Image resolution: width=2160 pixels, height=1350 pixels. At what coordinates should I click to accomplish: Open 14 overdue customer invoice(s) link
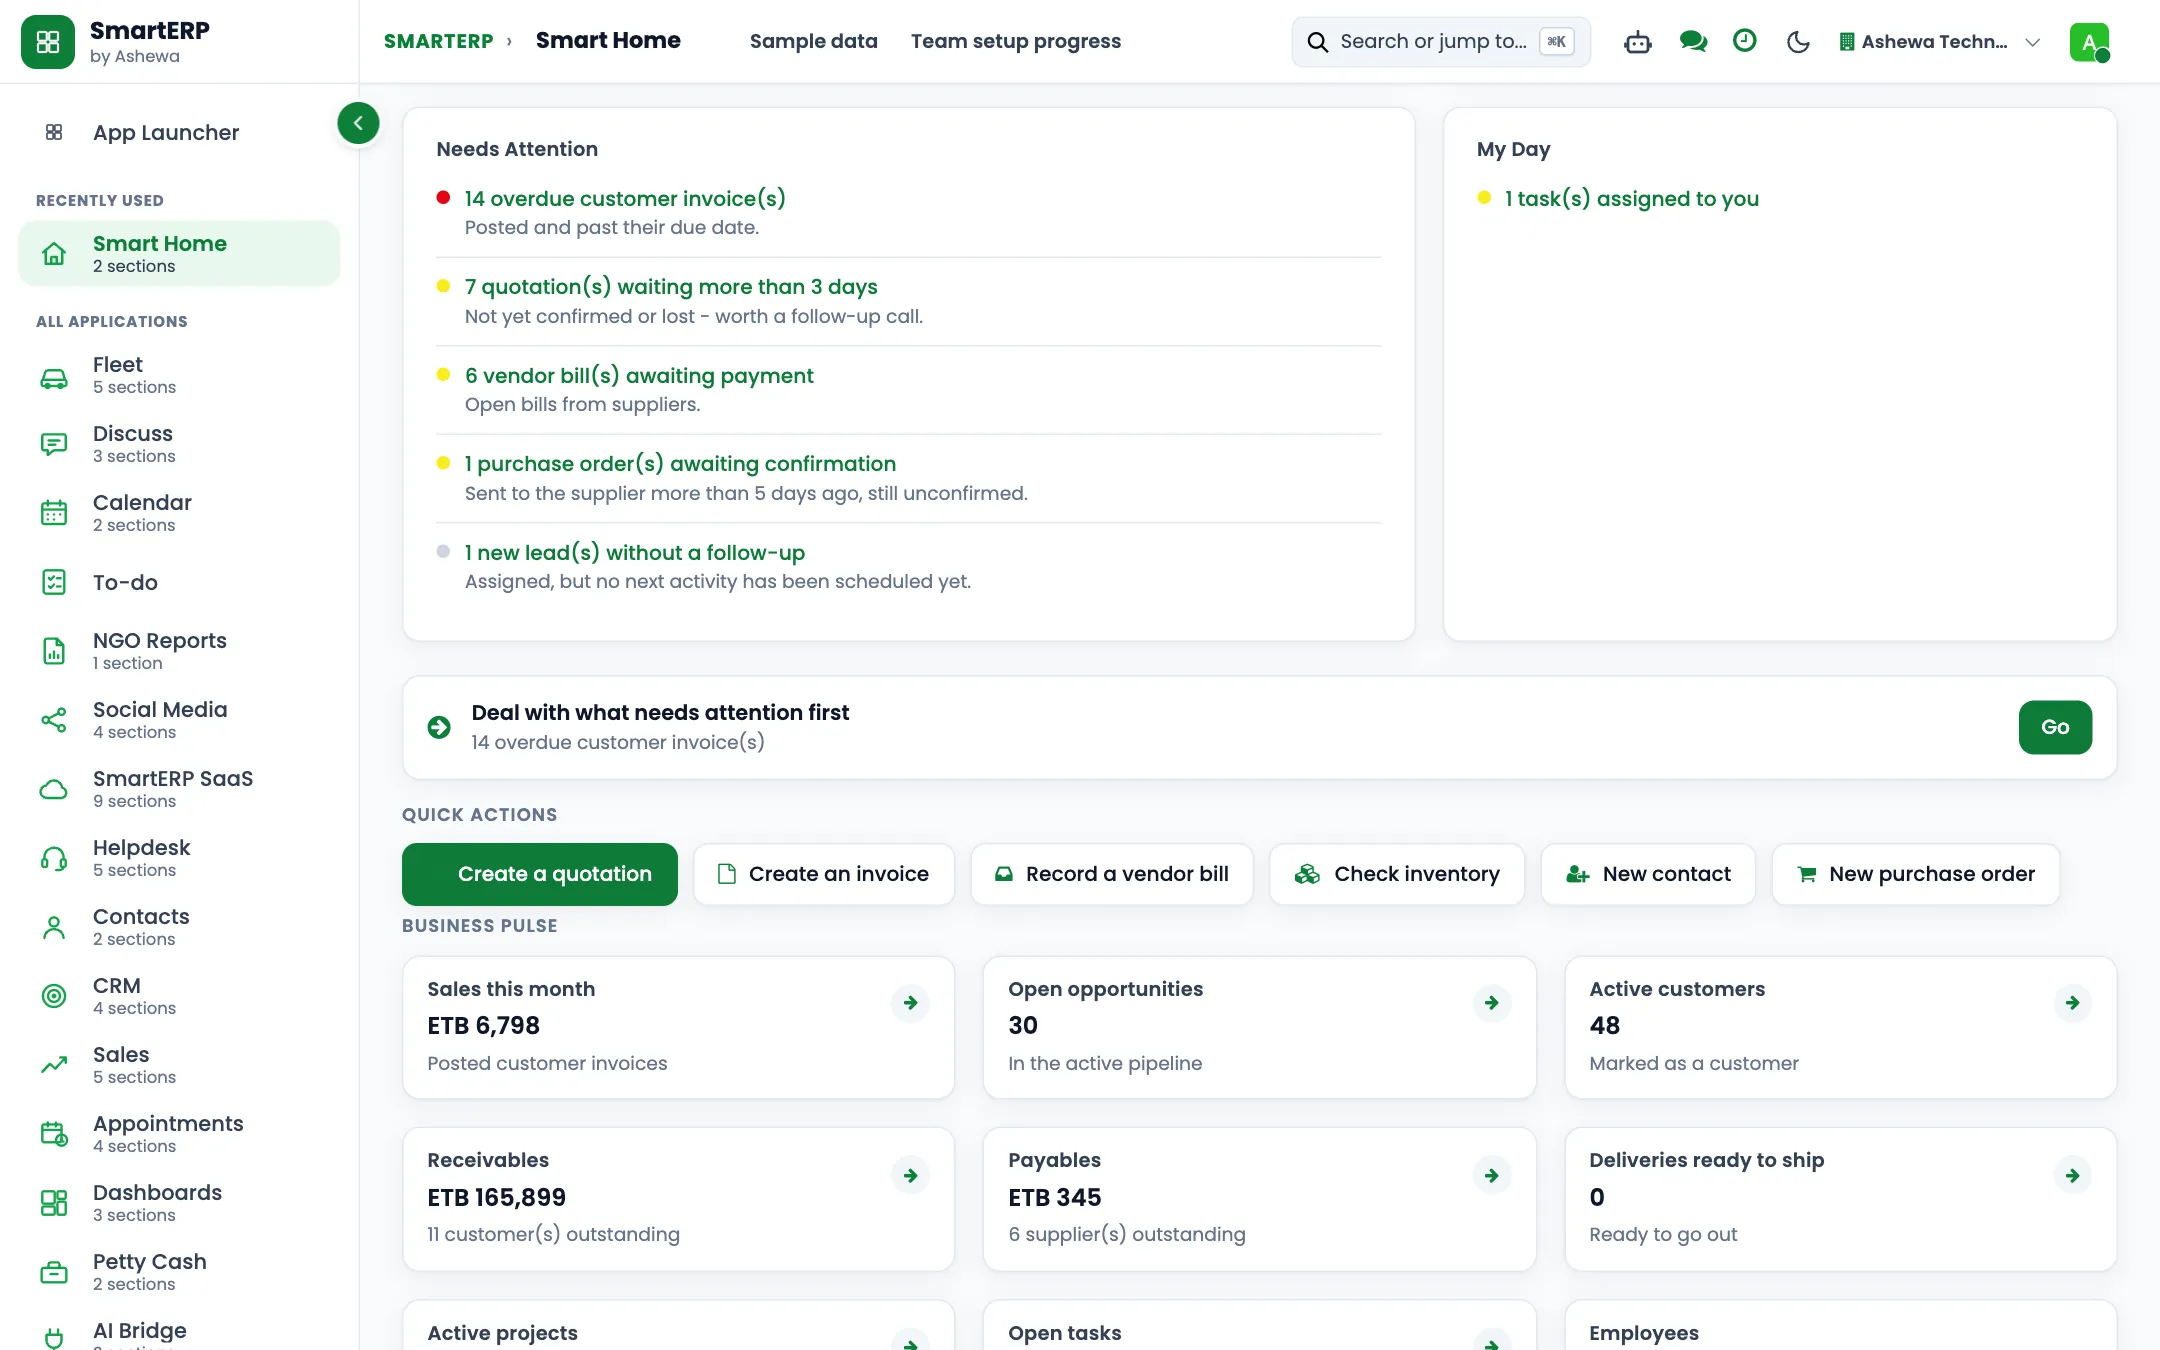pyautogui.click(x=624, y=199)
